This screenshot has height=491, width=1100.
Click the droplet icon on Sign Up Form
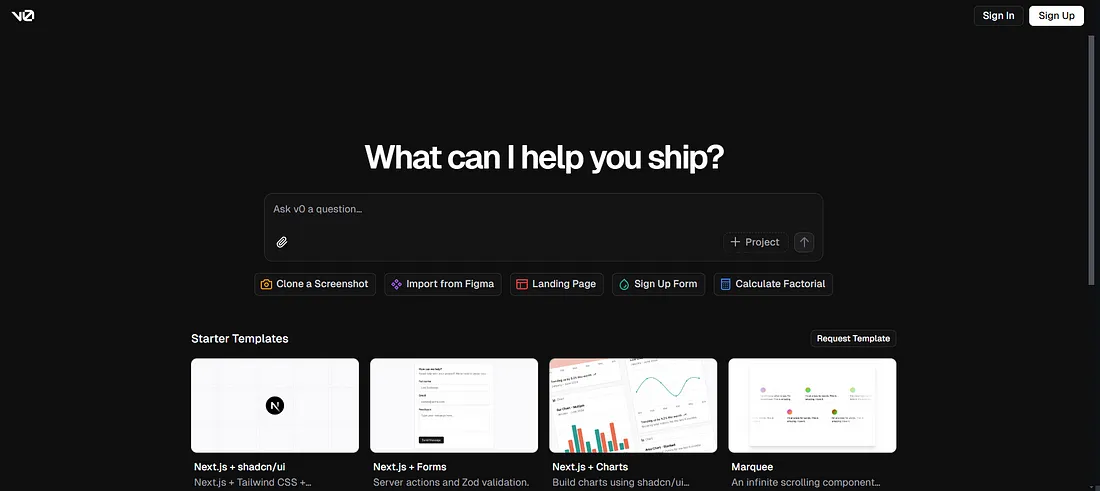pos(624,284)
